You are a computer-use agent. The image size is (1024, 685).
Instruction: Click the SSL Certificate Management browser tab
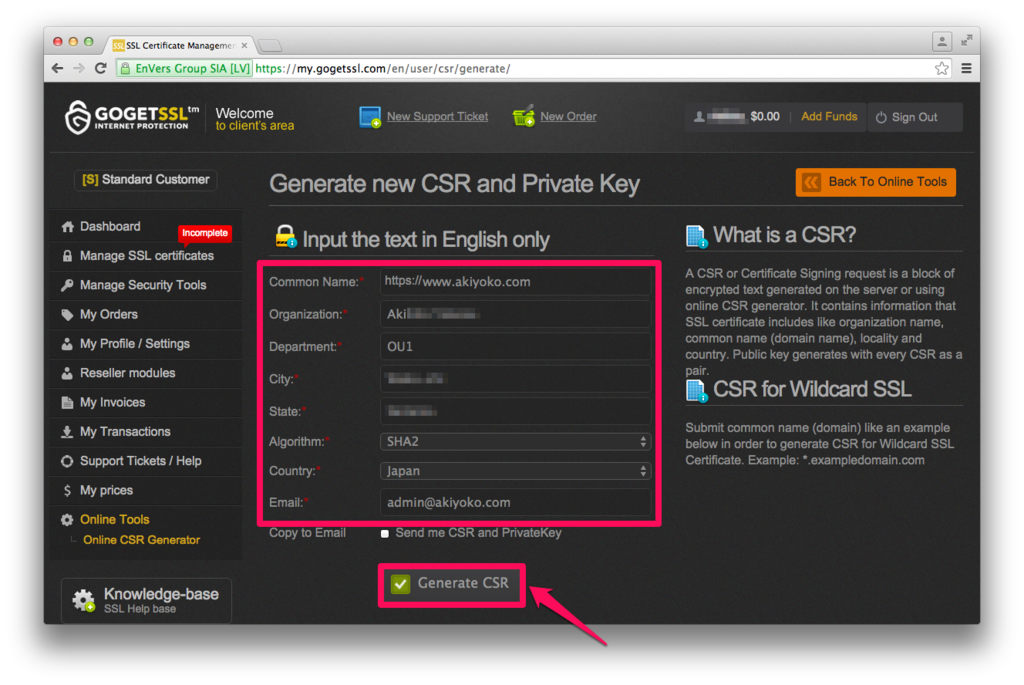(x=181, y=45)
